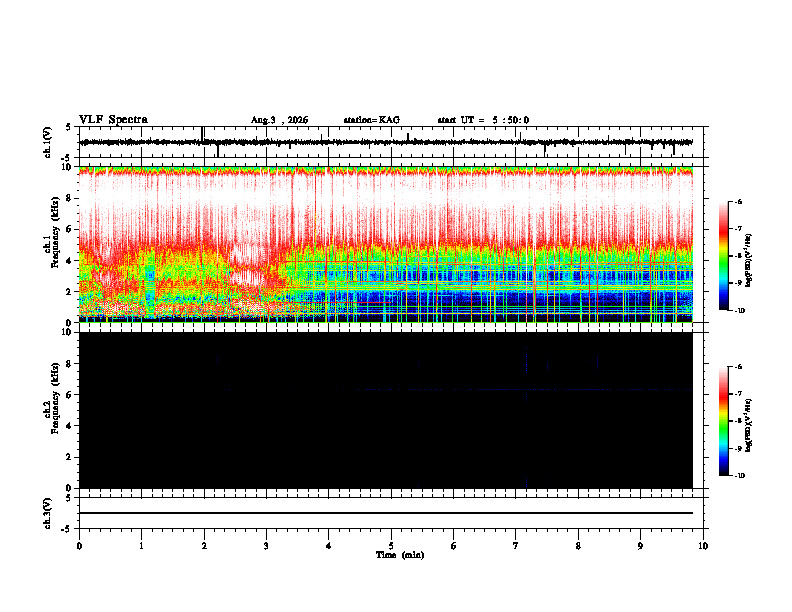Click the '6' kHz tick on ch.1 spectrogram
This screenshot has height=612, width=792.
tap(70, 229)
